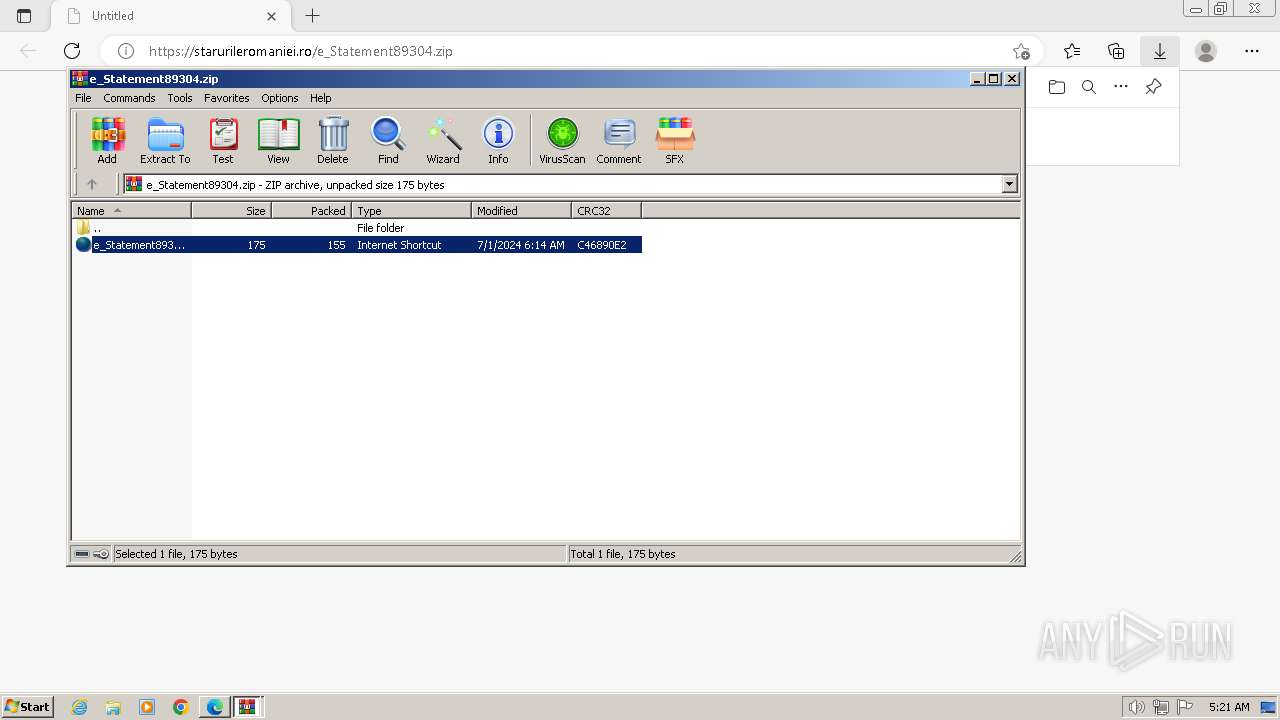Sort by the Name column header

pyautogui.click(x=132, y=210)
